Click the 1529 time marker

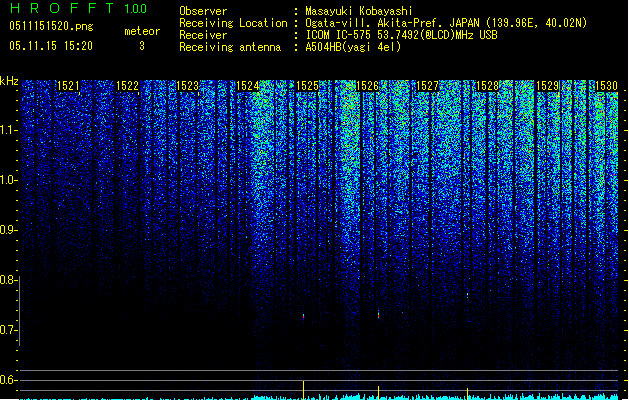coord(548,86)
